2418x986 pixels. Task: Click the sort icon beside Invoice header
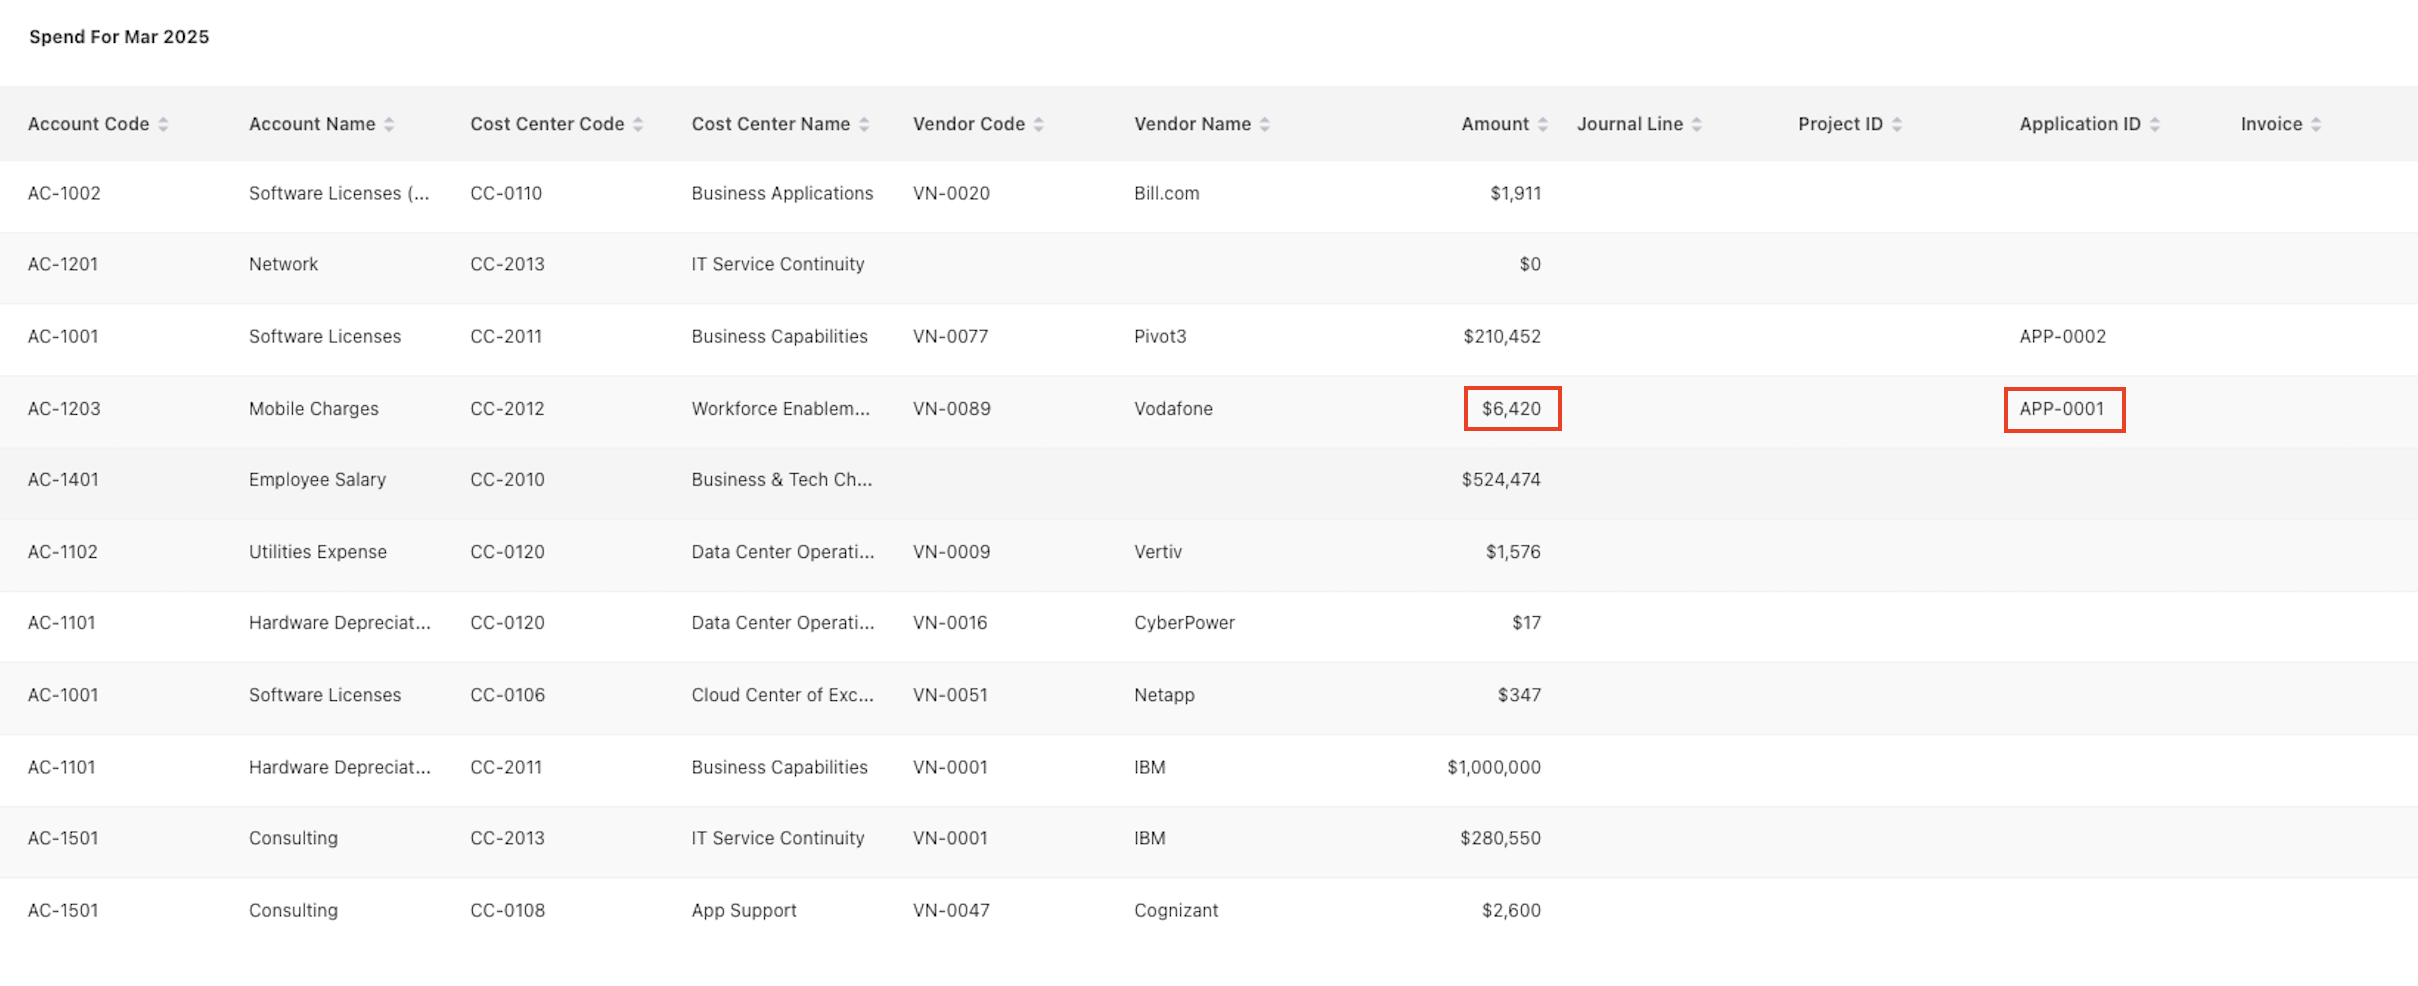(2316, 124)
